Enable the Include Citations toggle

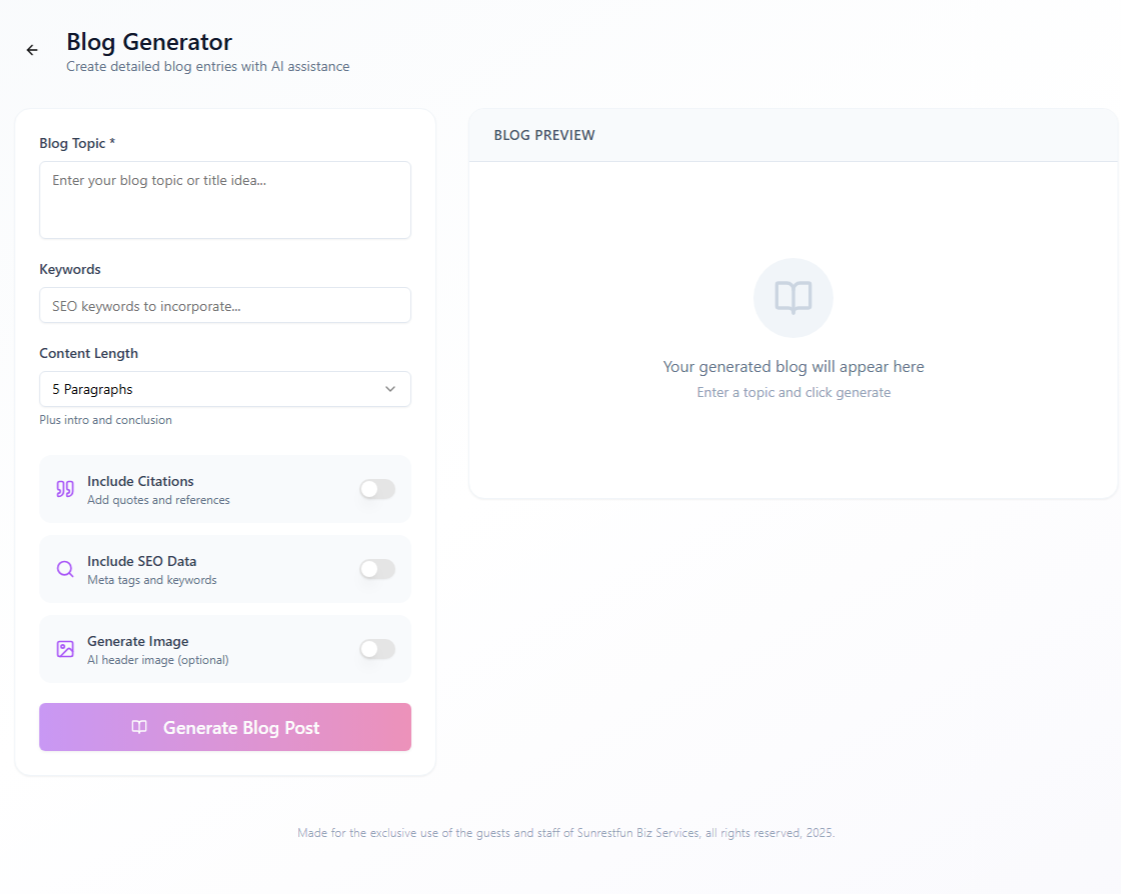coord(377,489)
